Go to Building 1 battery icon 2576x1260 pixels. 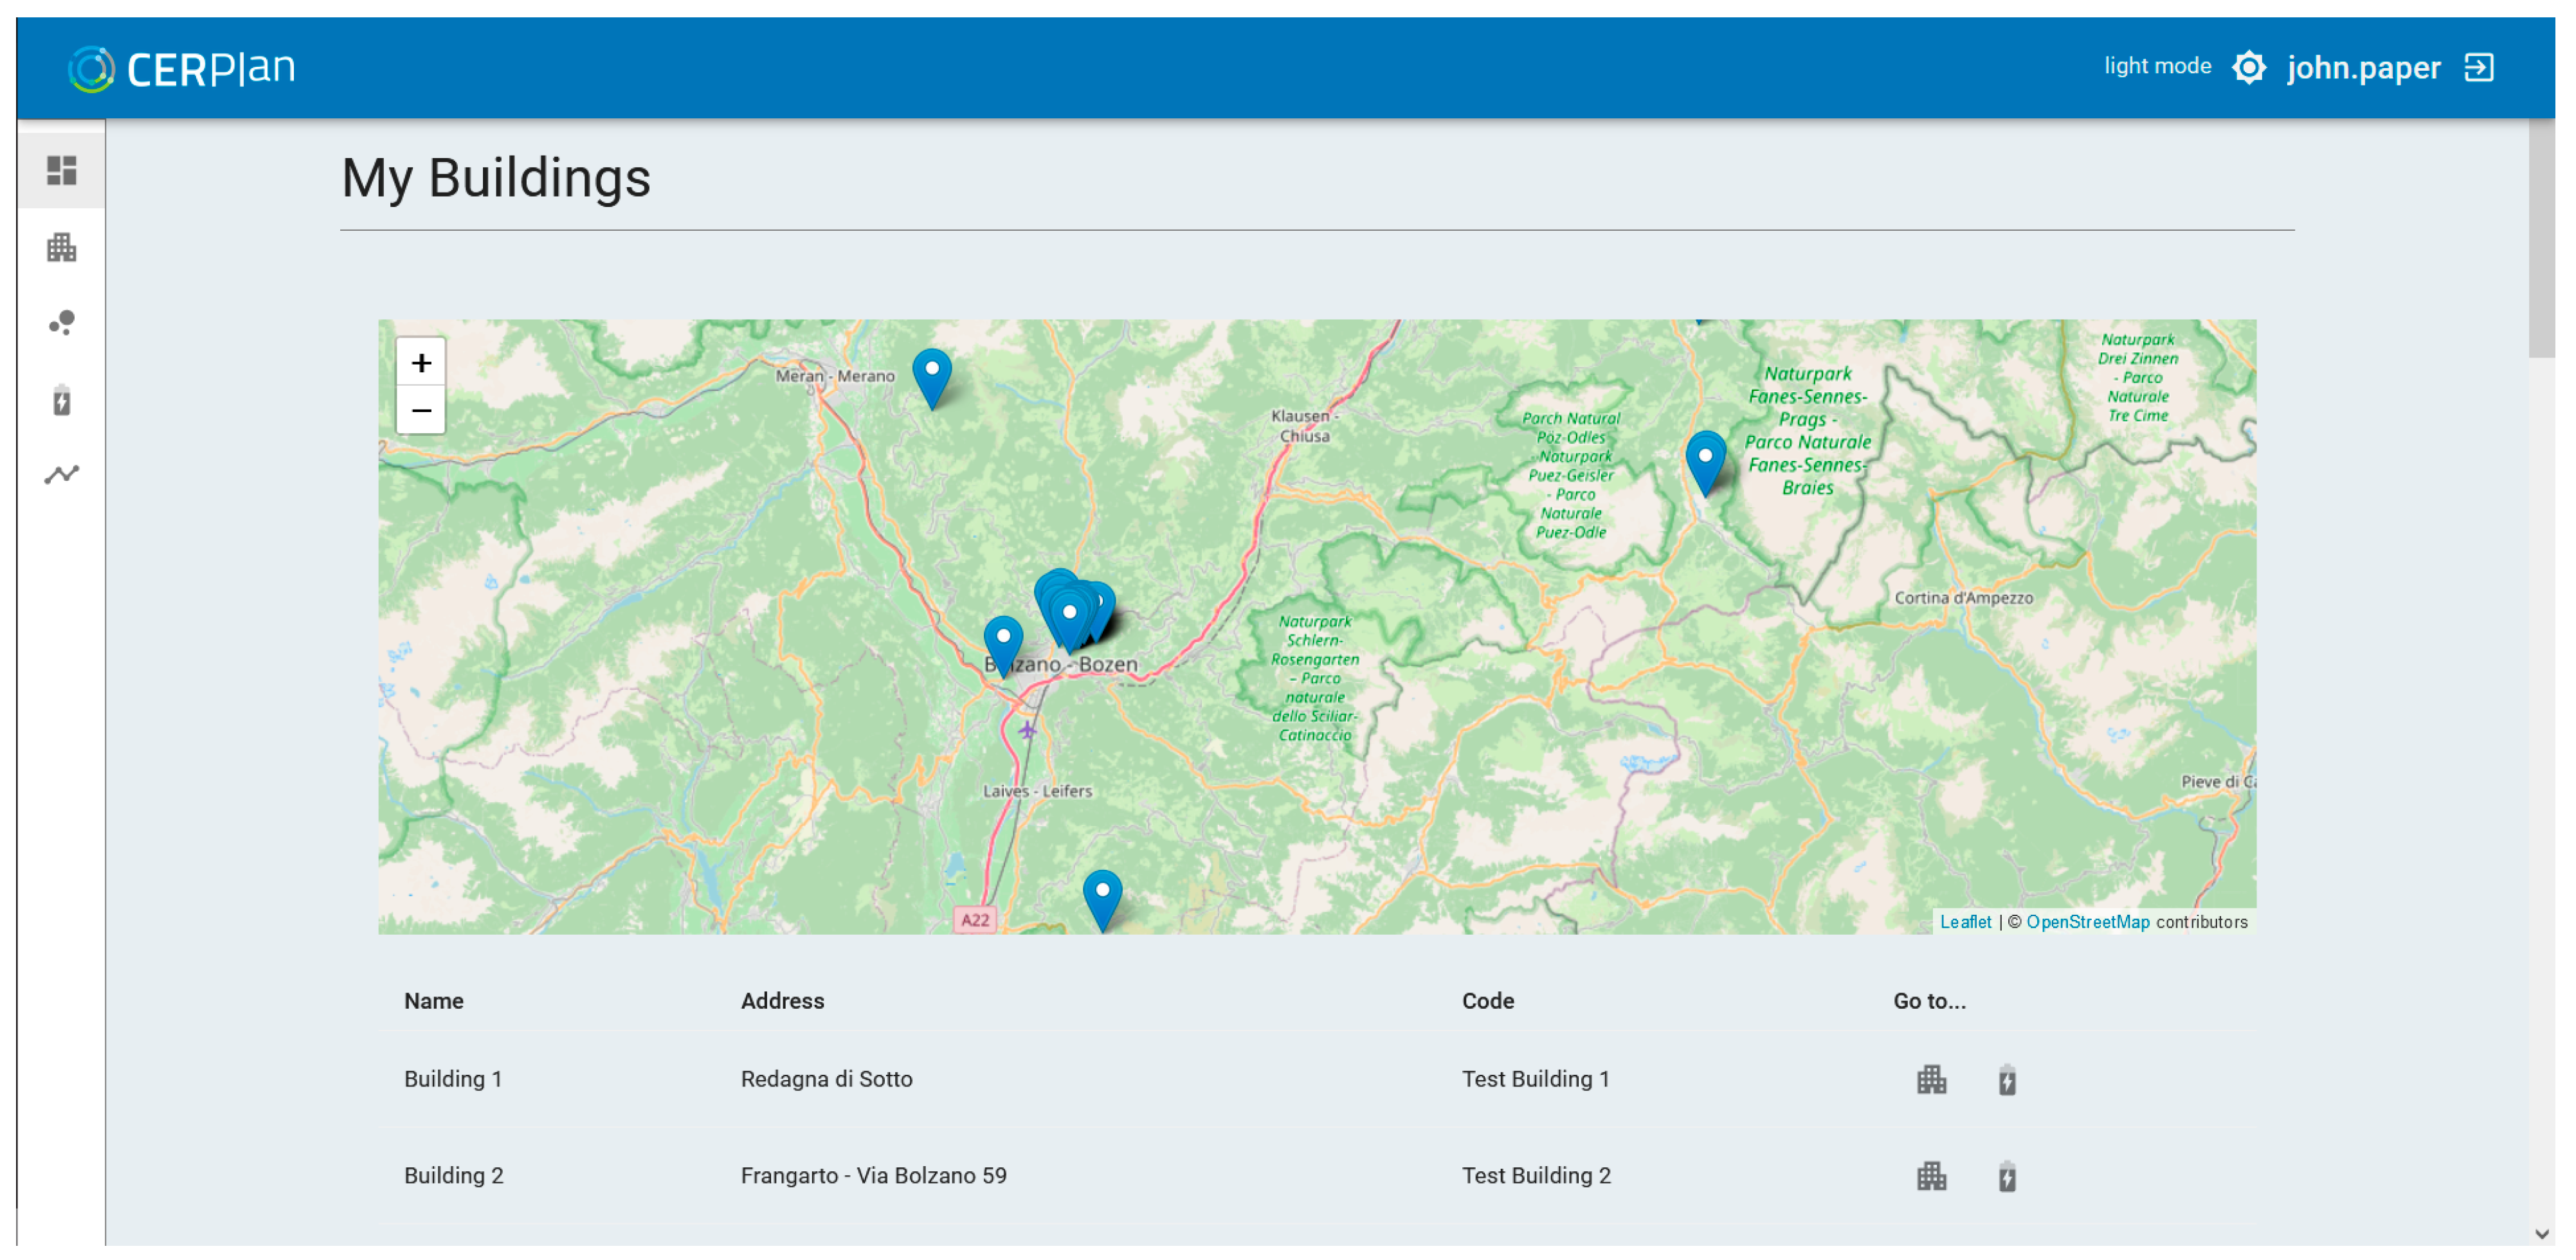(2007, 1080)
